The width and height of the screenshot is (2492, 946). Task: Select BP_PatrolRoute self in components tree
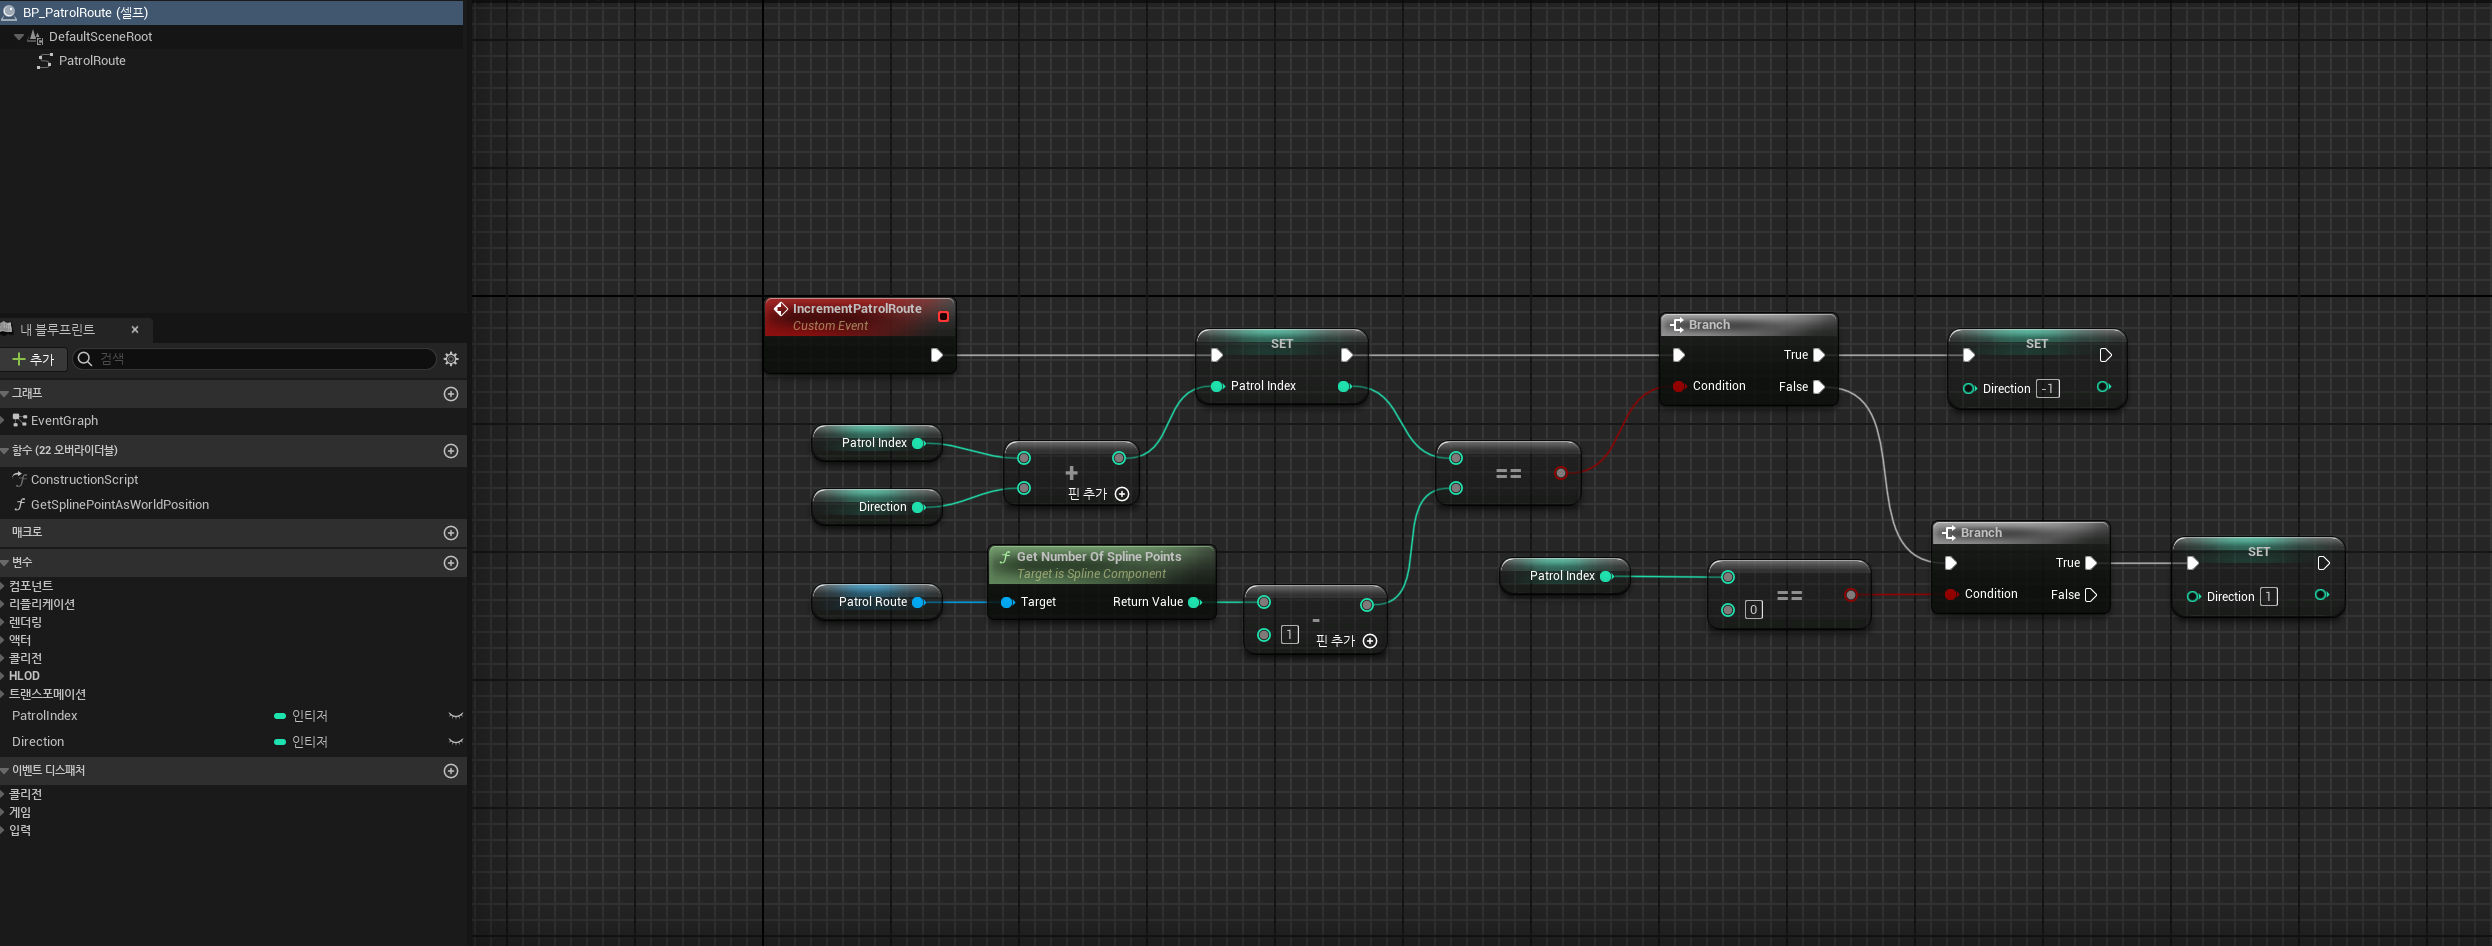point(231,13)
